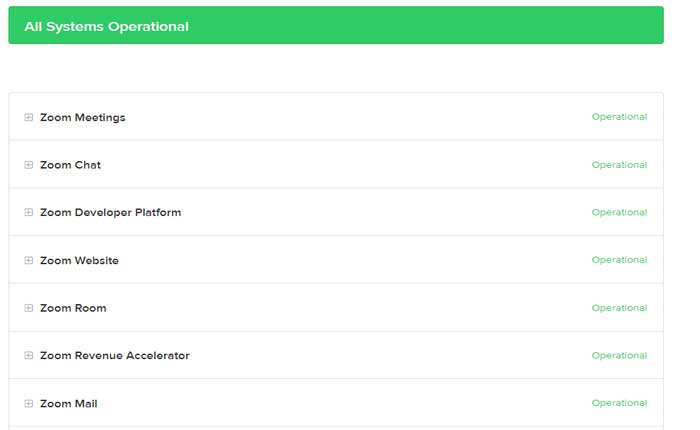Click the Zoom Developer Platform name
The height and width of the screenshot is (430, 700).
coord(110,213)
